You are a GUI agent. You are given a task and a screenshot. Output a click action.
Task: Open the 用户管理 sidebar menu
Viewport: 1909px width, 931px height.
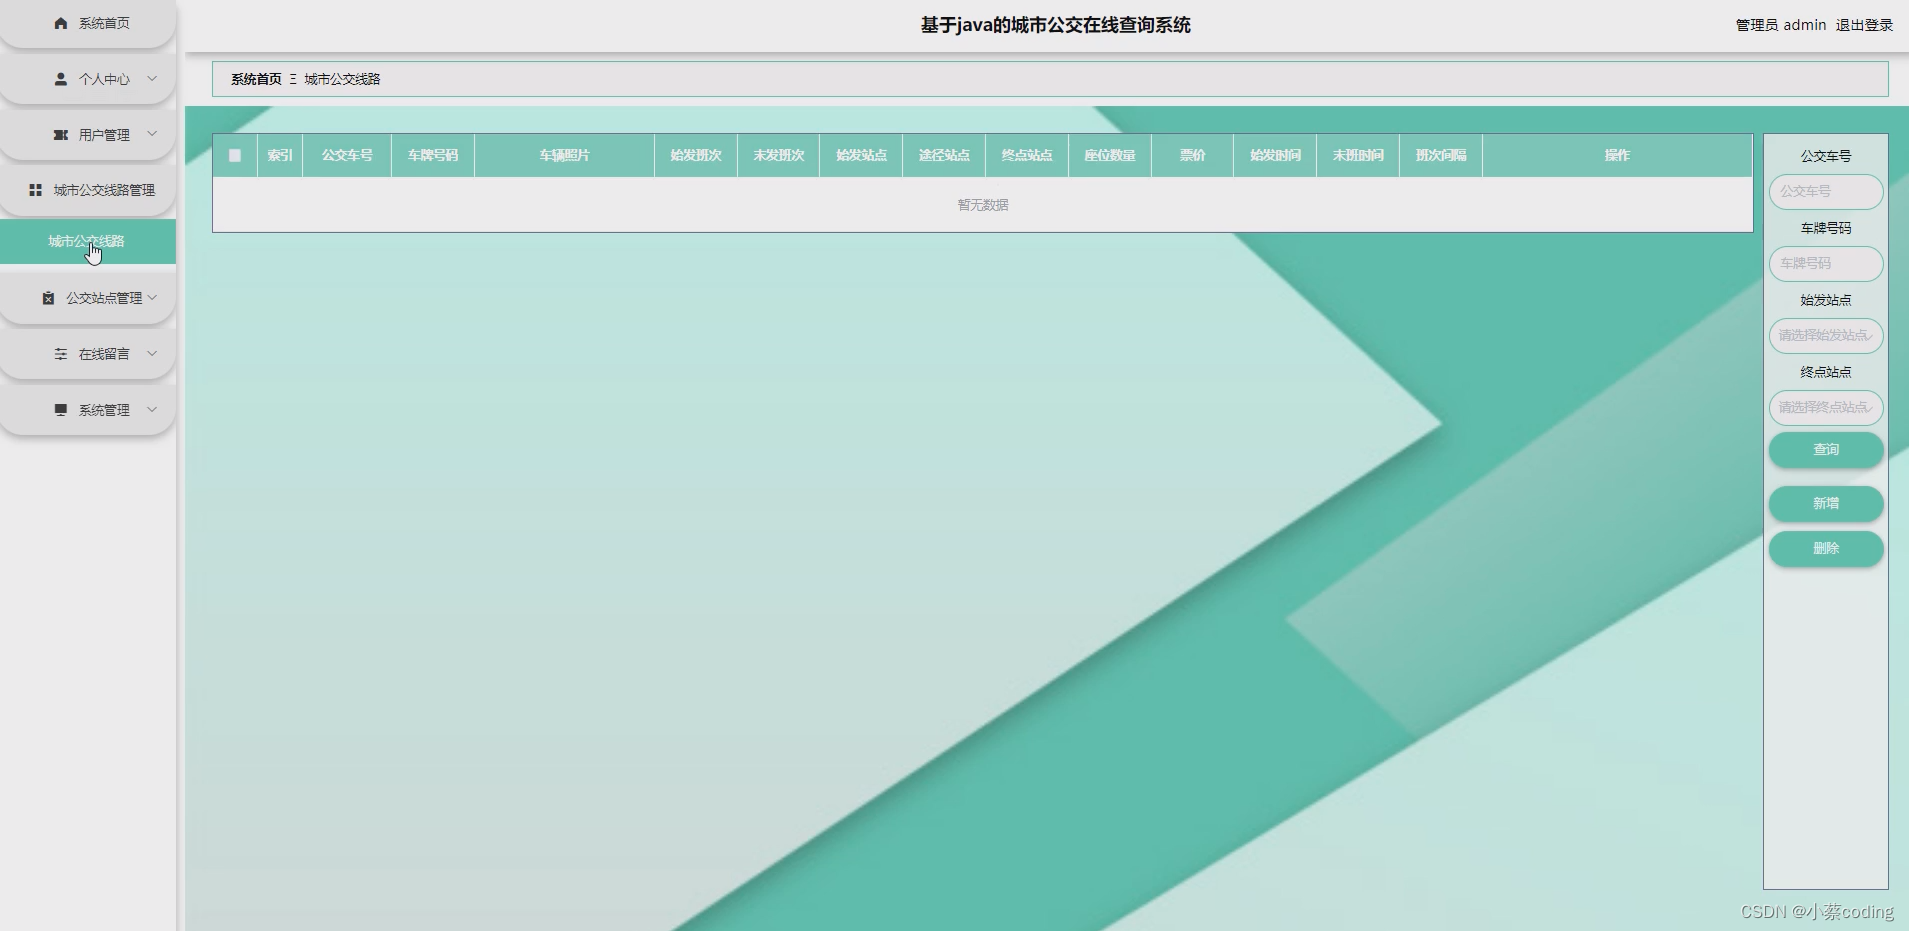tap(88, 135)
